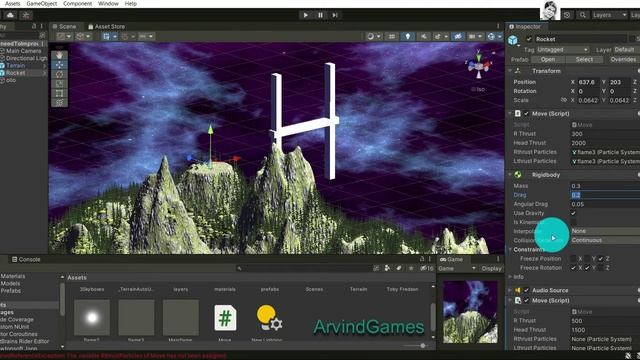Select the Scale tool

[x=60, y=84]
